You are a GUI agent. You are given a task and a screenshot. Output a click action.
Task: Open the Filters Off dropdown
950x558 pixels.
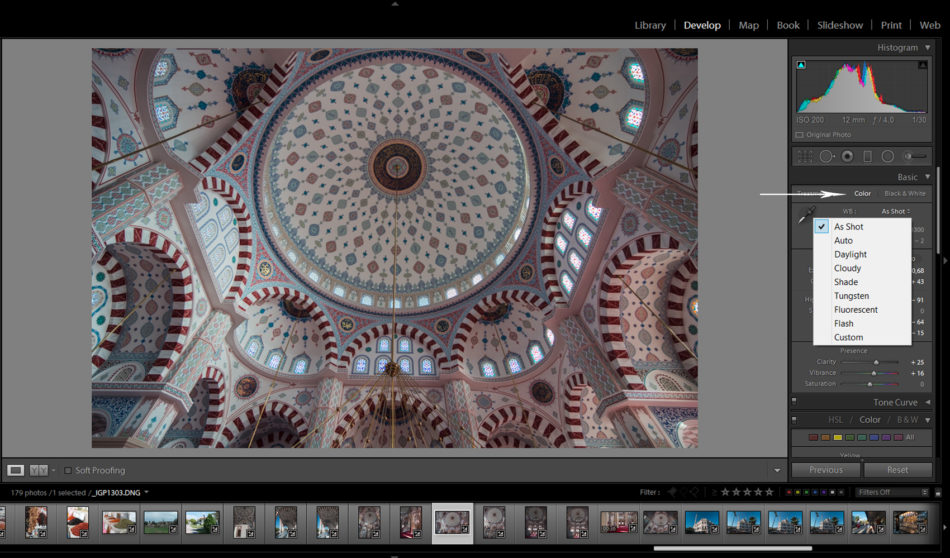892,492
